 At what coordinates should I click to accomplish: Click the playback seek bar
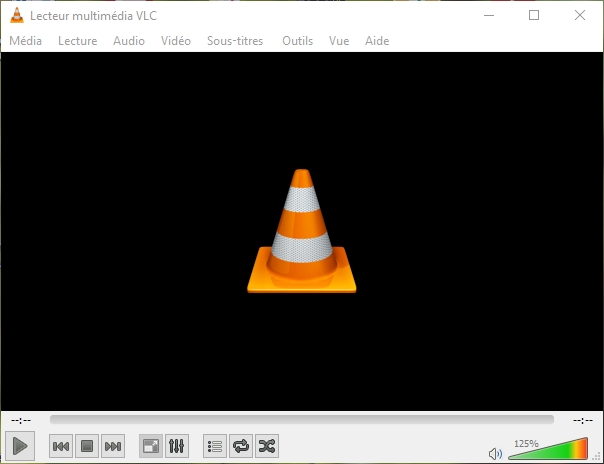301,420
